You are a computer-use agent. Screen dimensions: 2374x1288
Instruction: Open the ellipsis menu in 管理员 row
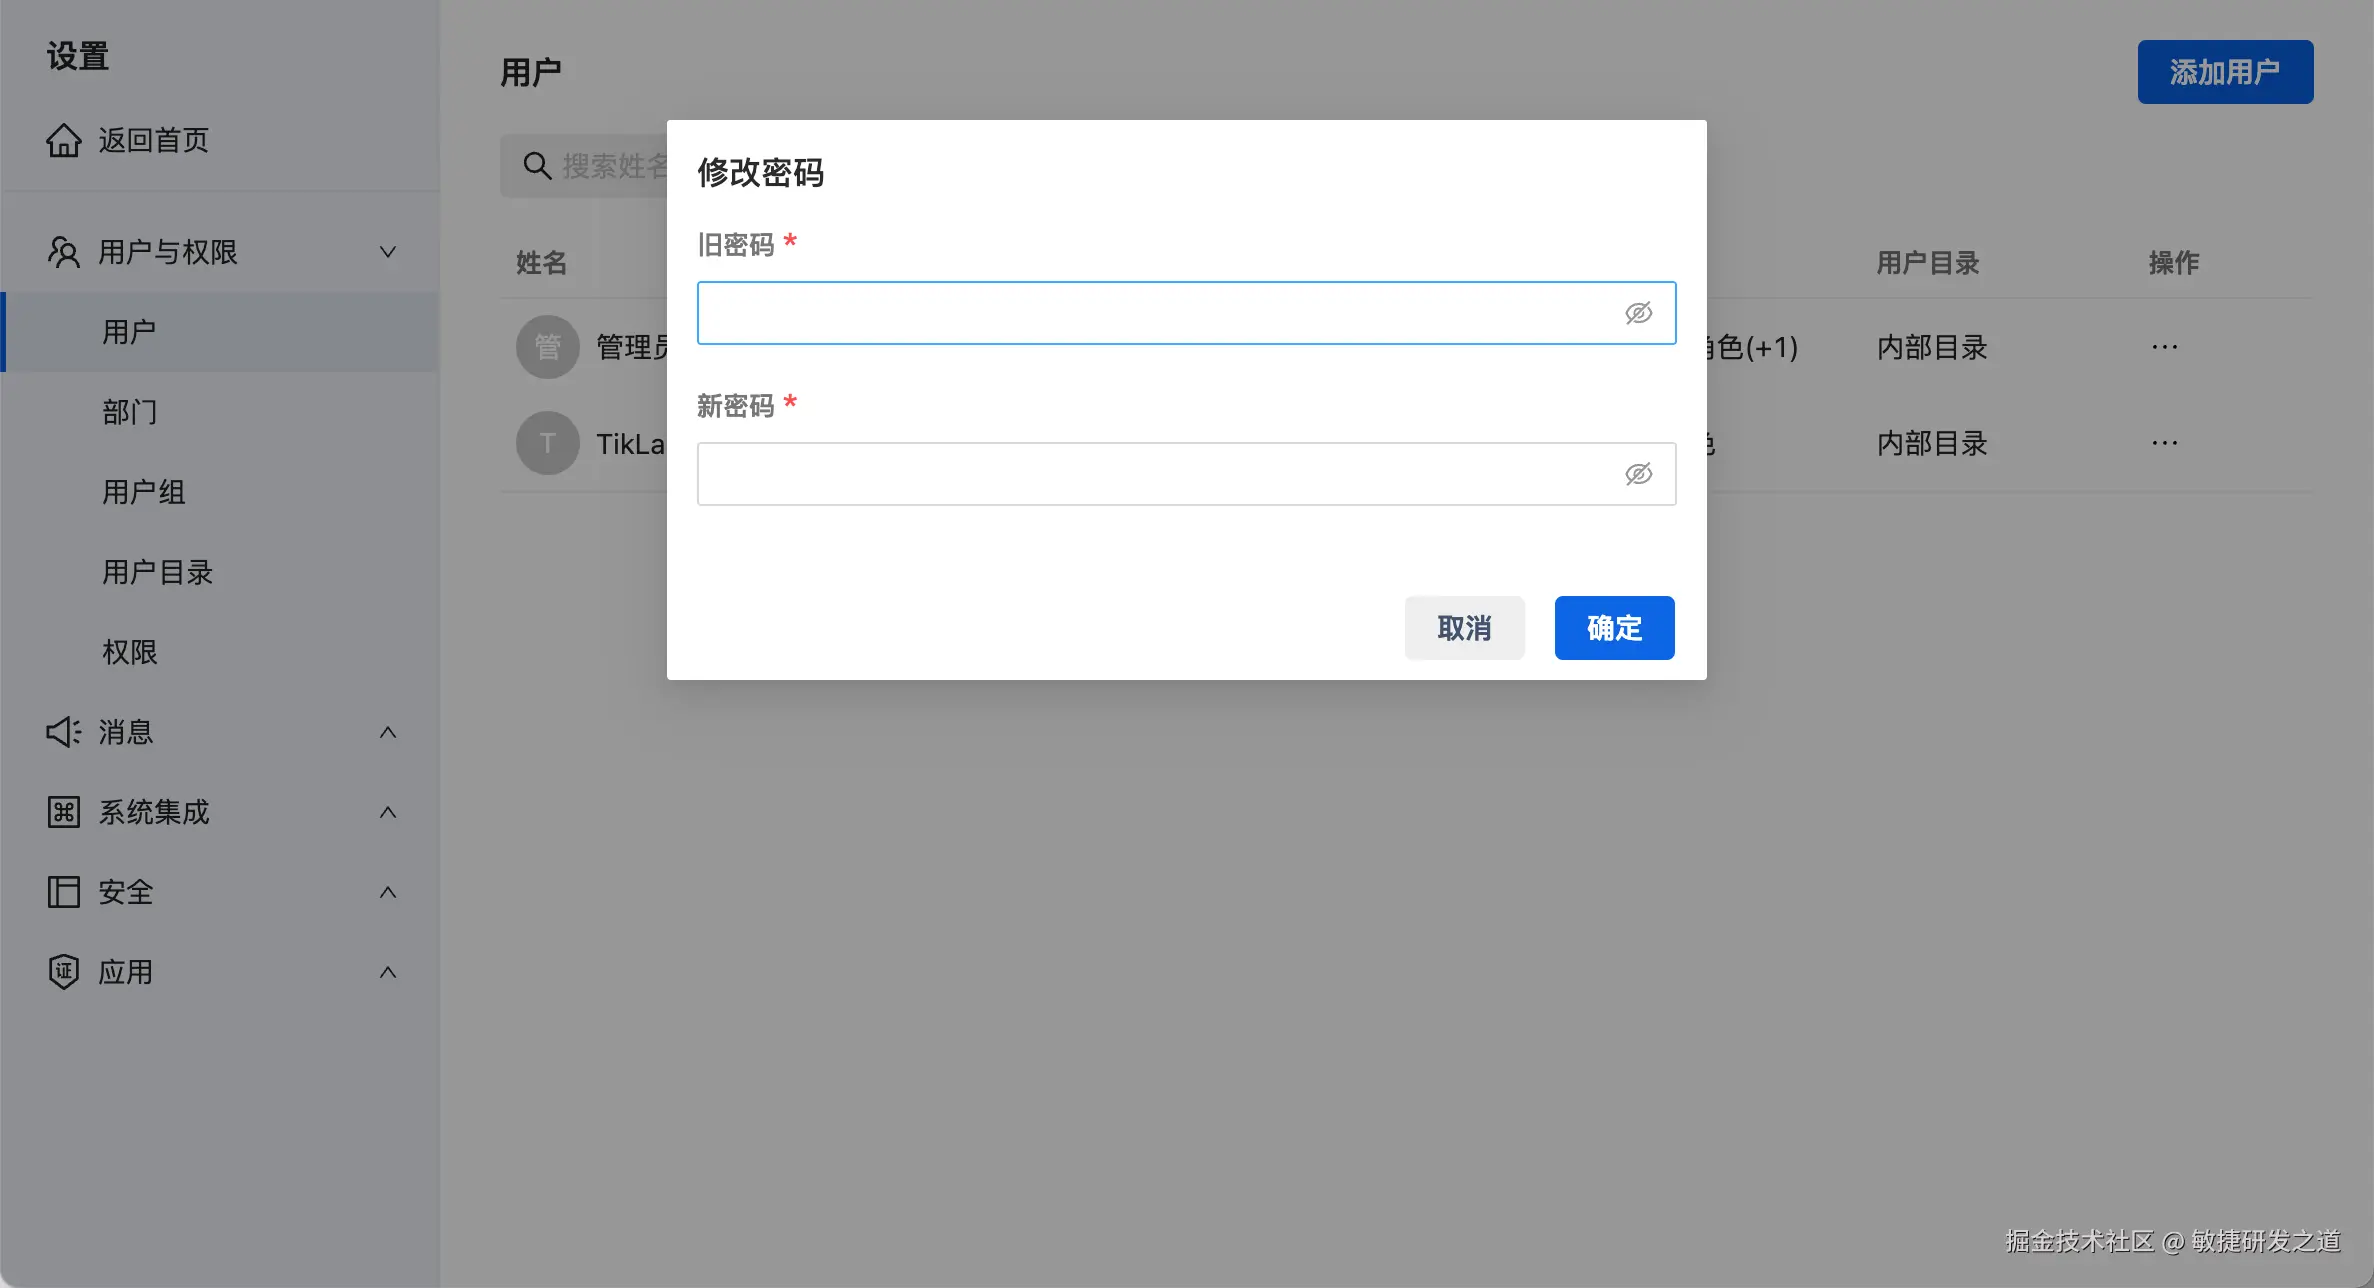tap(2164, 348)
